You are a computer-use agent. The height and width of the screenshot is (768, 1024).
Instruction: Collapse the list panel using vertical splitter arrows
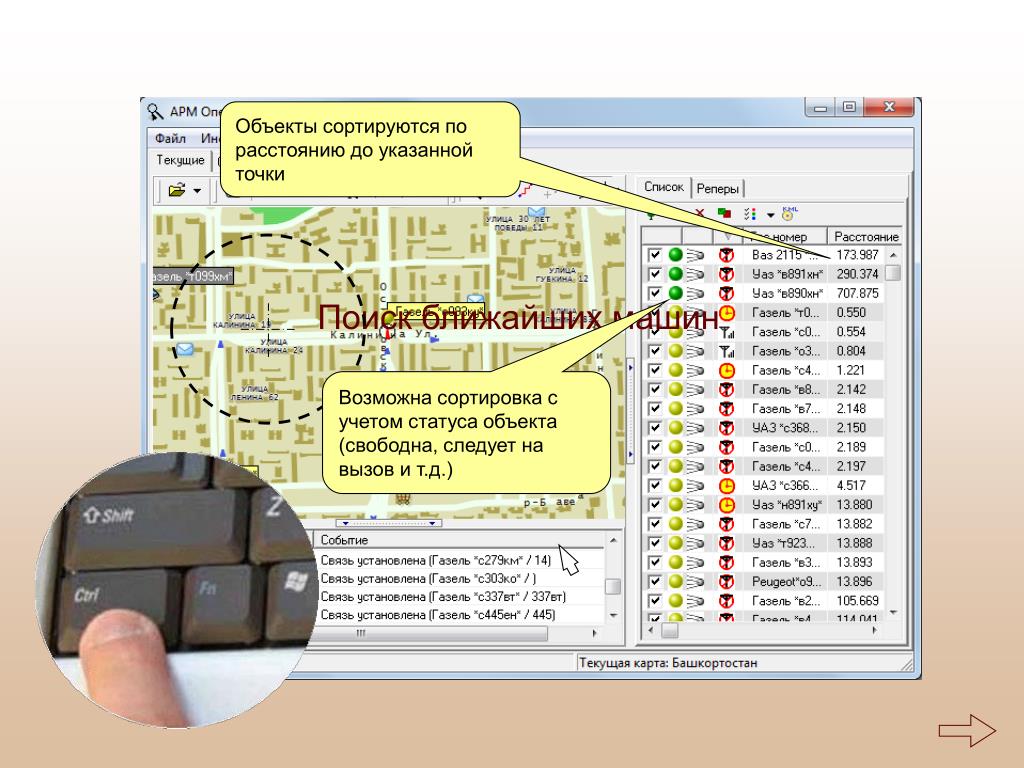[x=630, y=411]
